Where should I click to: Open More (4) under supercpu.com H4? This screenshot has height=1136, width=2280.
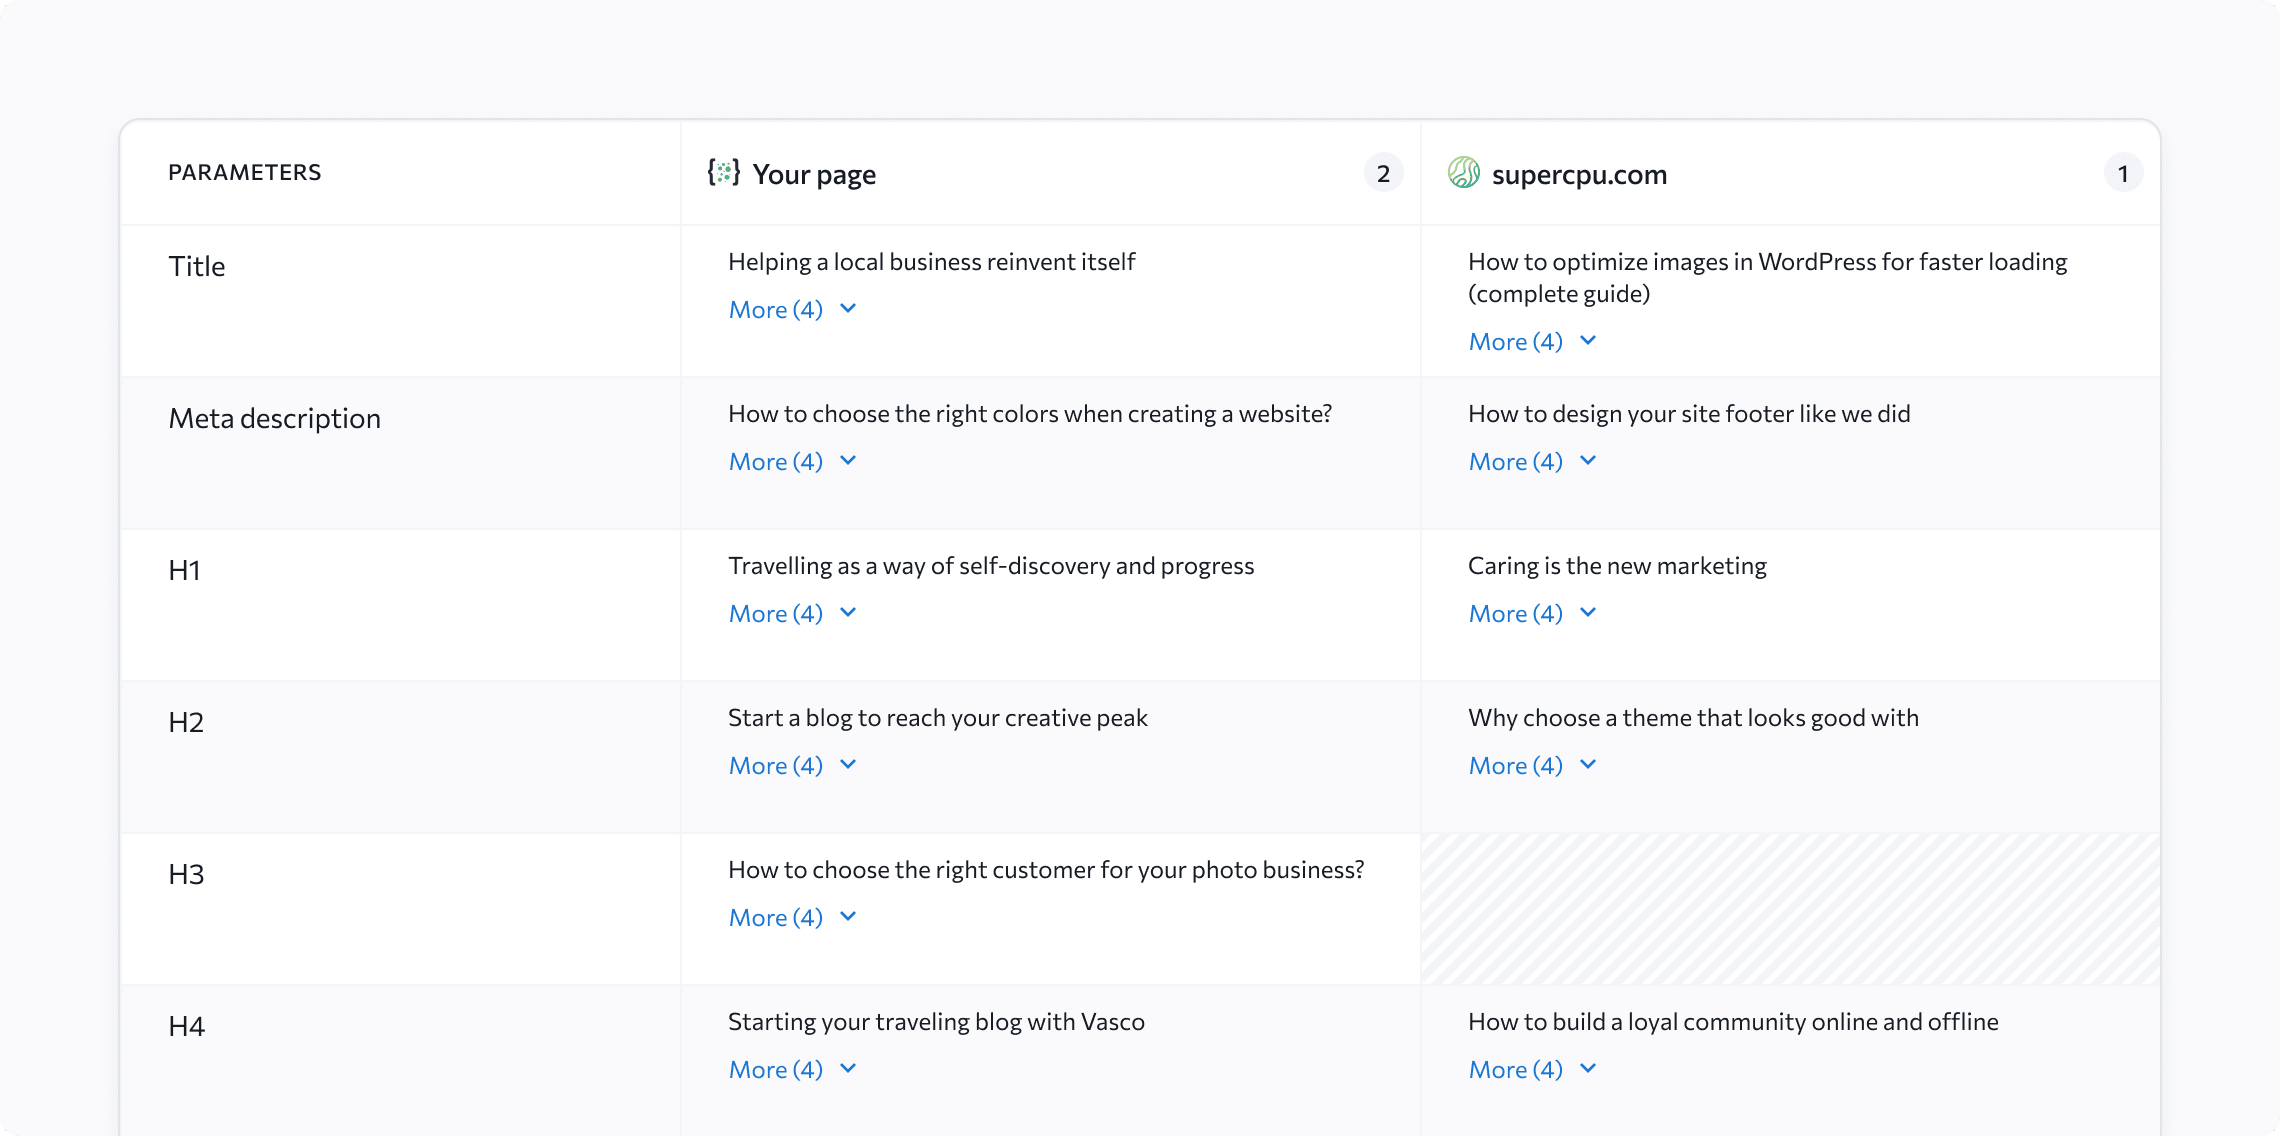tap(1516, 1069)
